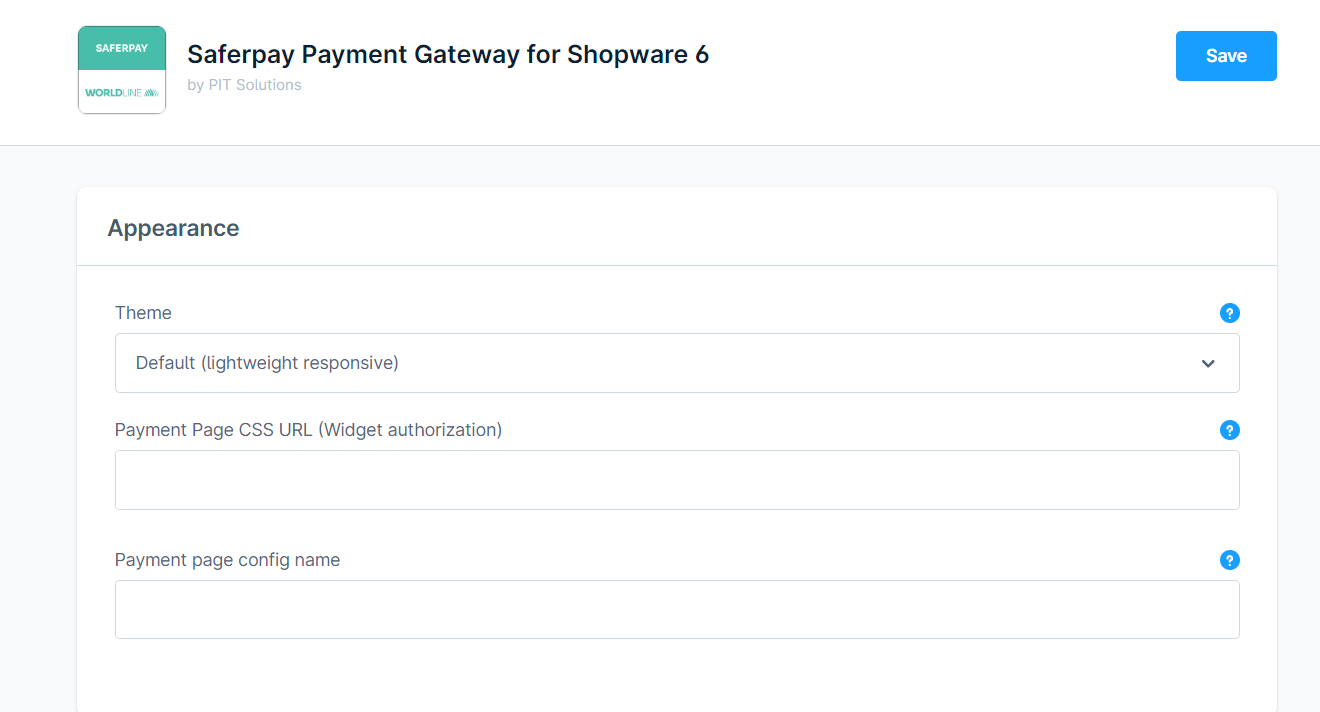Click the WORLDLINE wordmark in plugin logo
The image size is (1320, 712).
click(x=113, y=92)
